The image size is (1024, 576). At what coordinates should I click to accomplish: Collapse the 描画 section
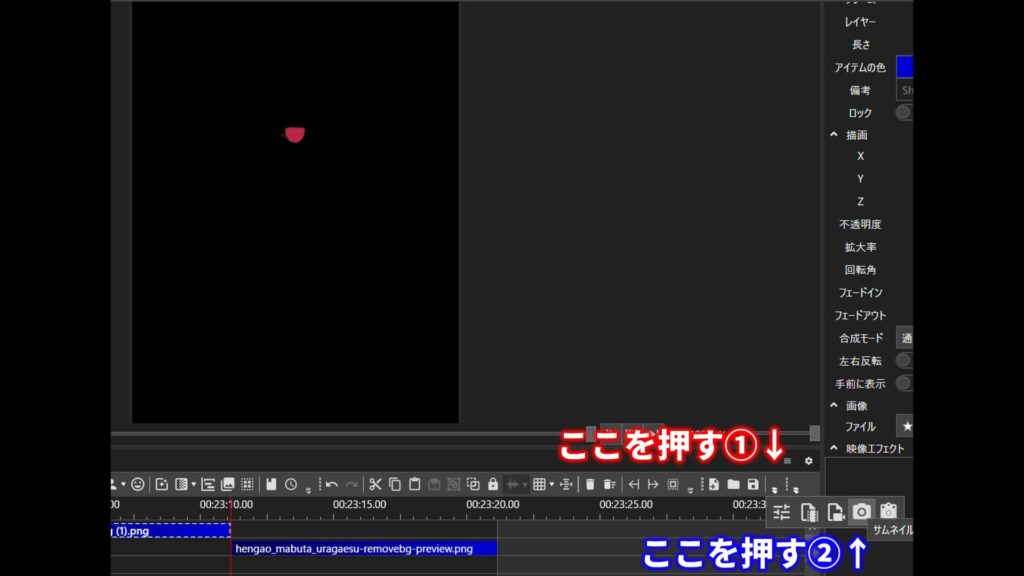point(834,135)
